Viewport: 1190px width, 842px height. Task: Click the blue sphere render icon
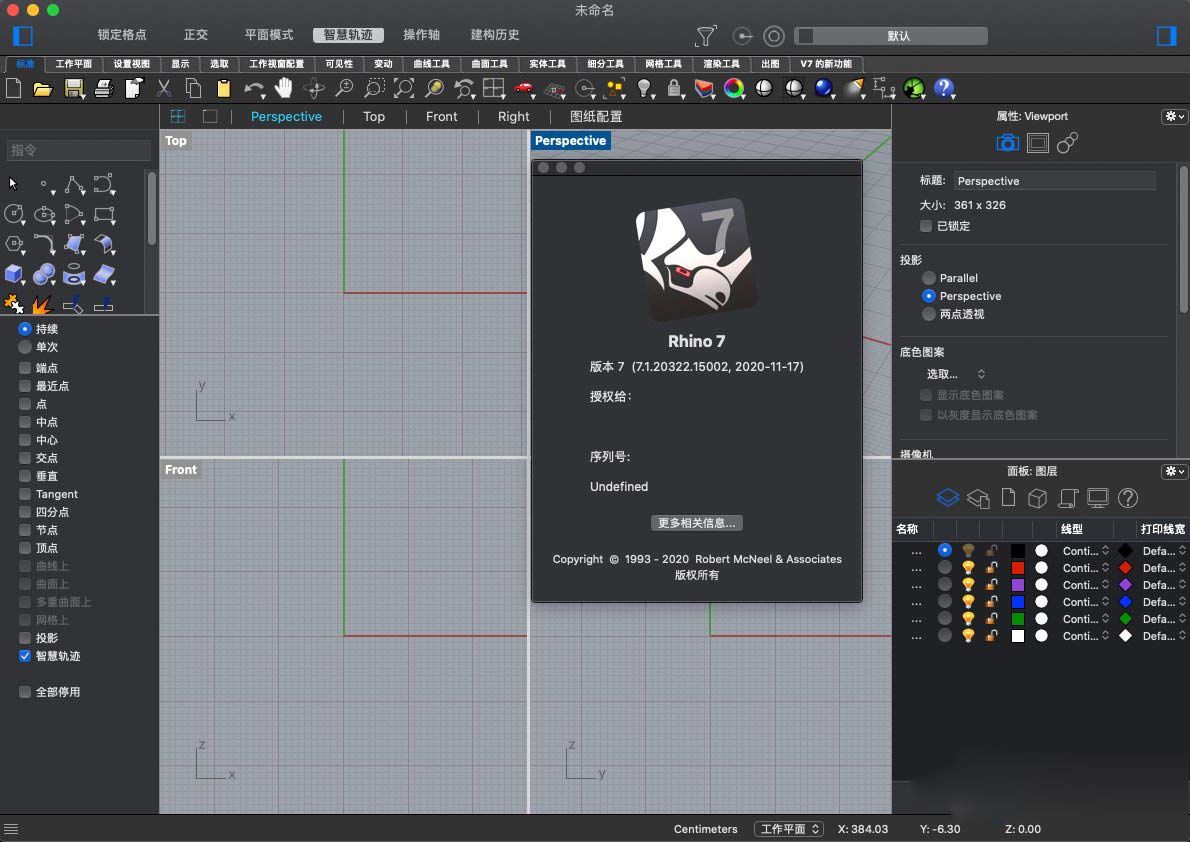pos(823,89)
